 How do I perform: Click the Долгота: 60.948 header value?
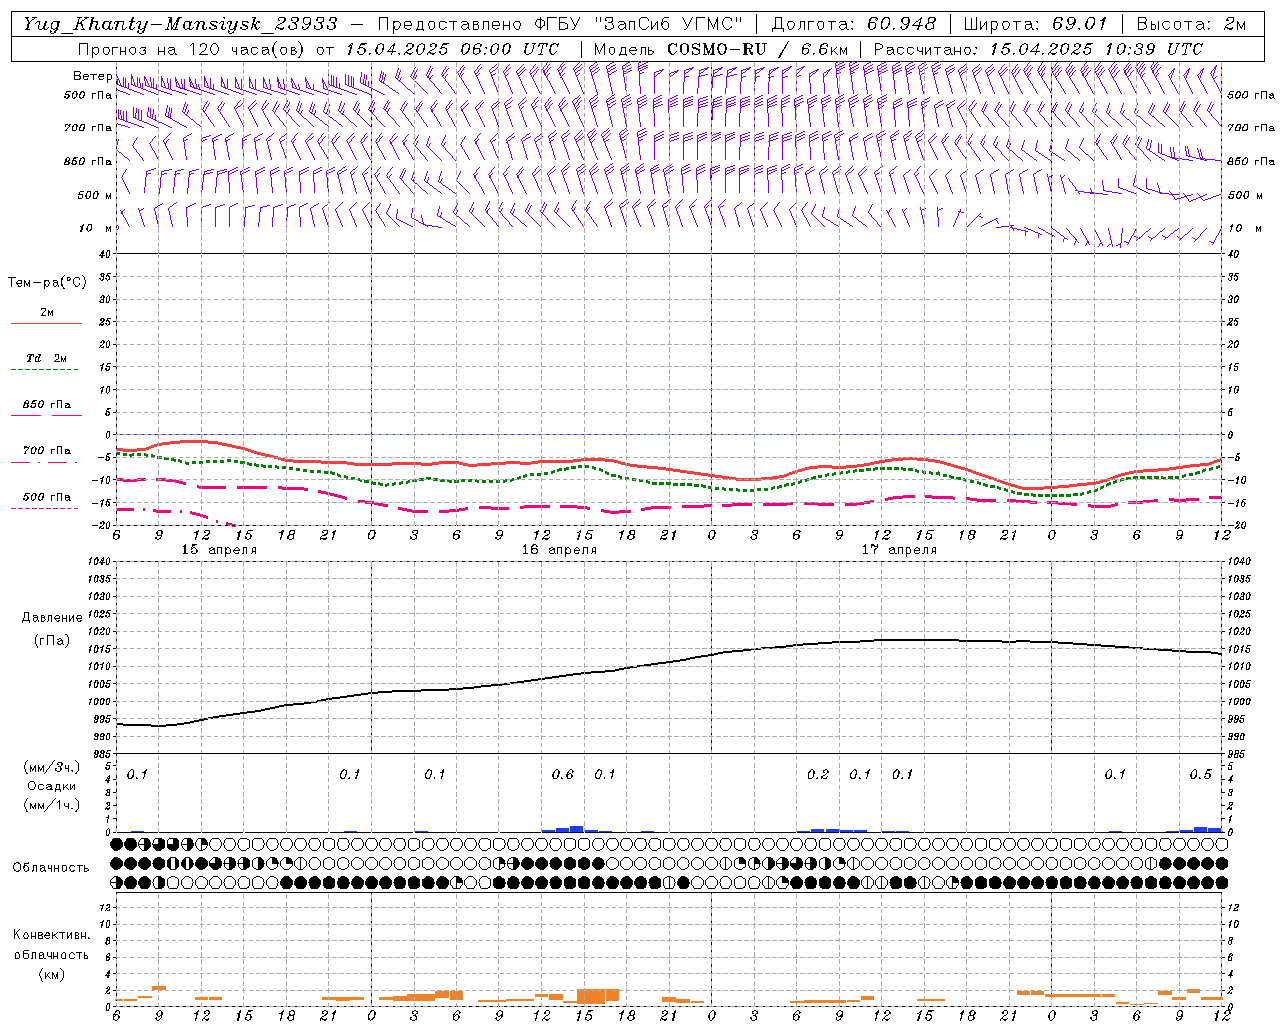pos(854,24)
